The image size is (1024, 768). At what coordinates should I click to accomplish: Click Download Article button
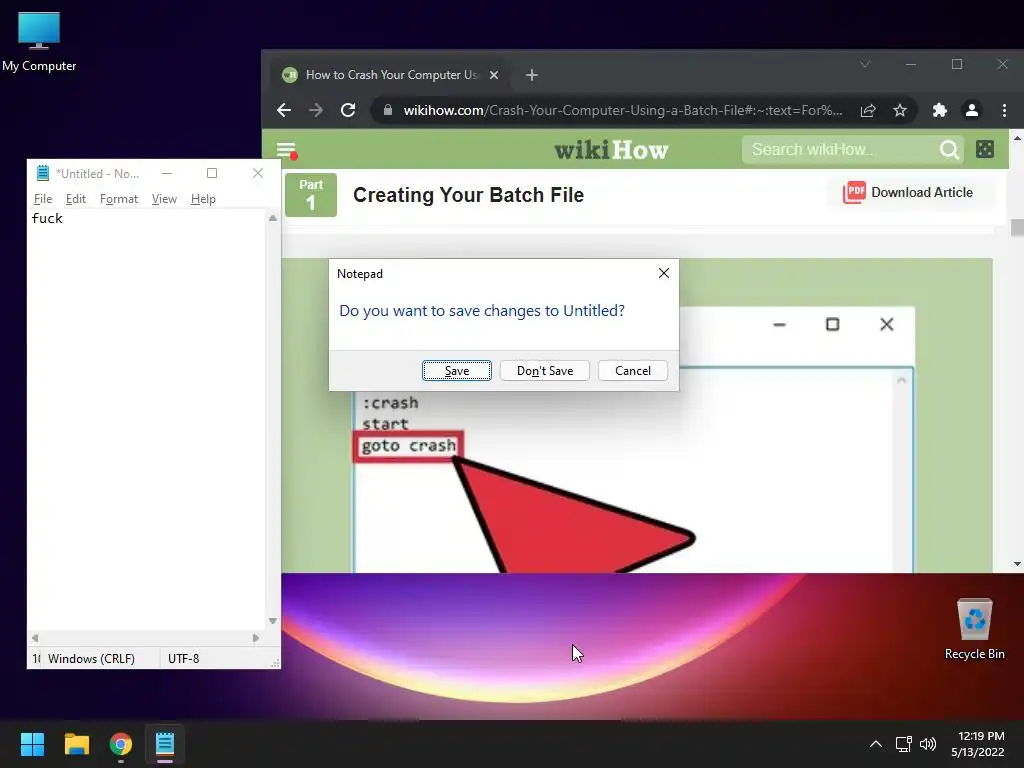click(908, 193)
